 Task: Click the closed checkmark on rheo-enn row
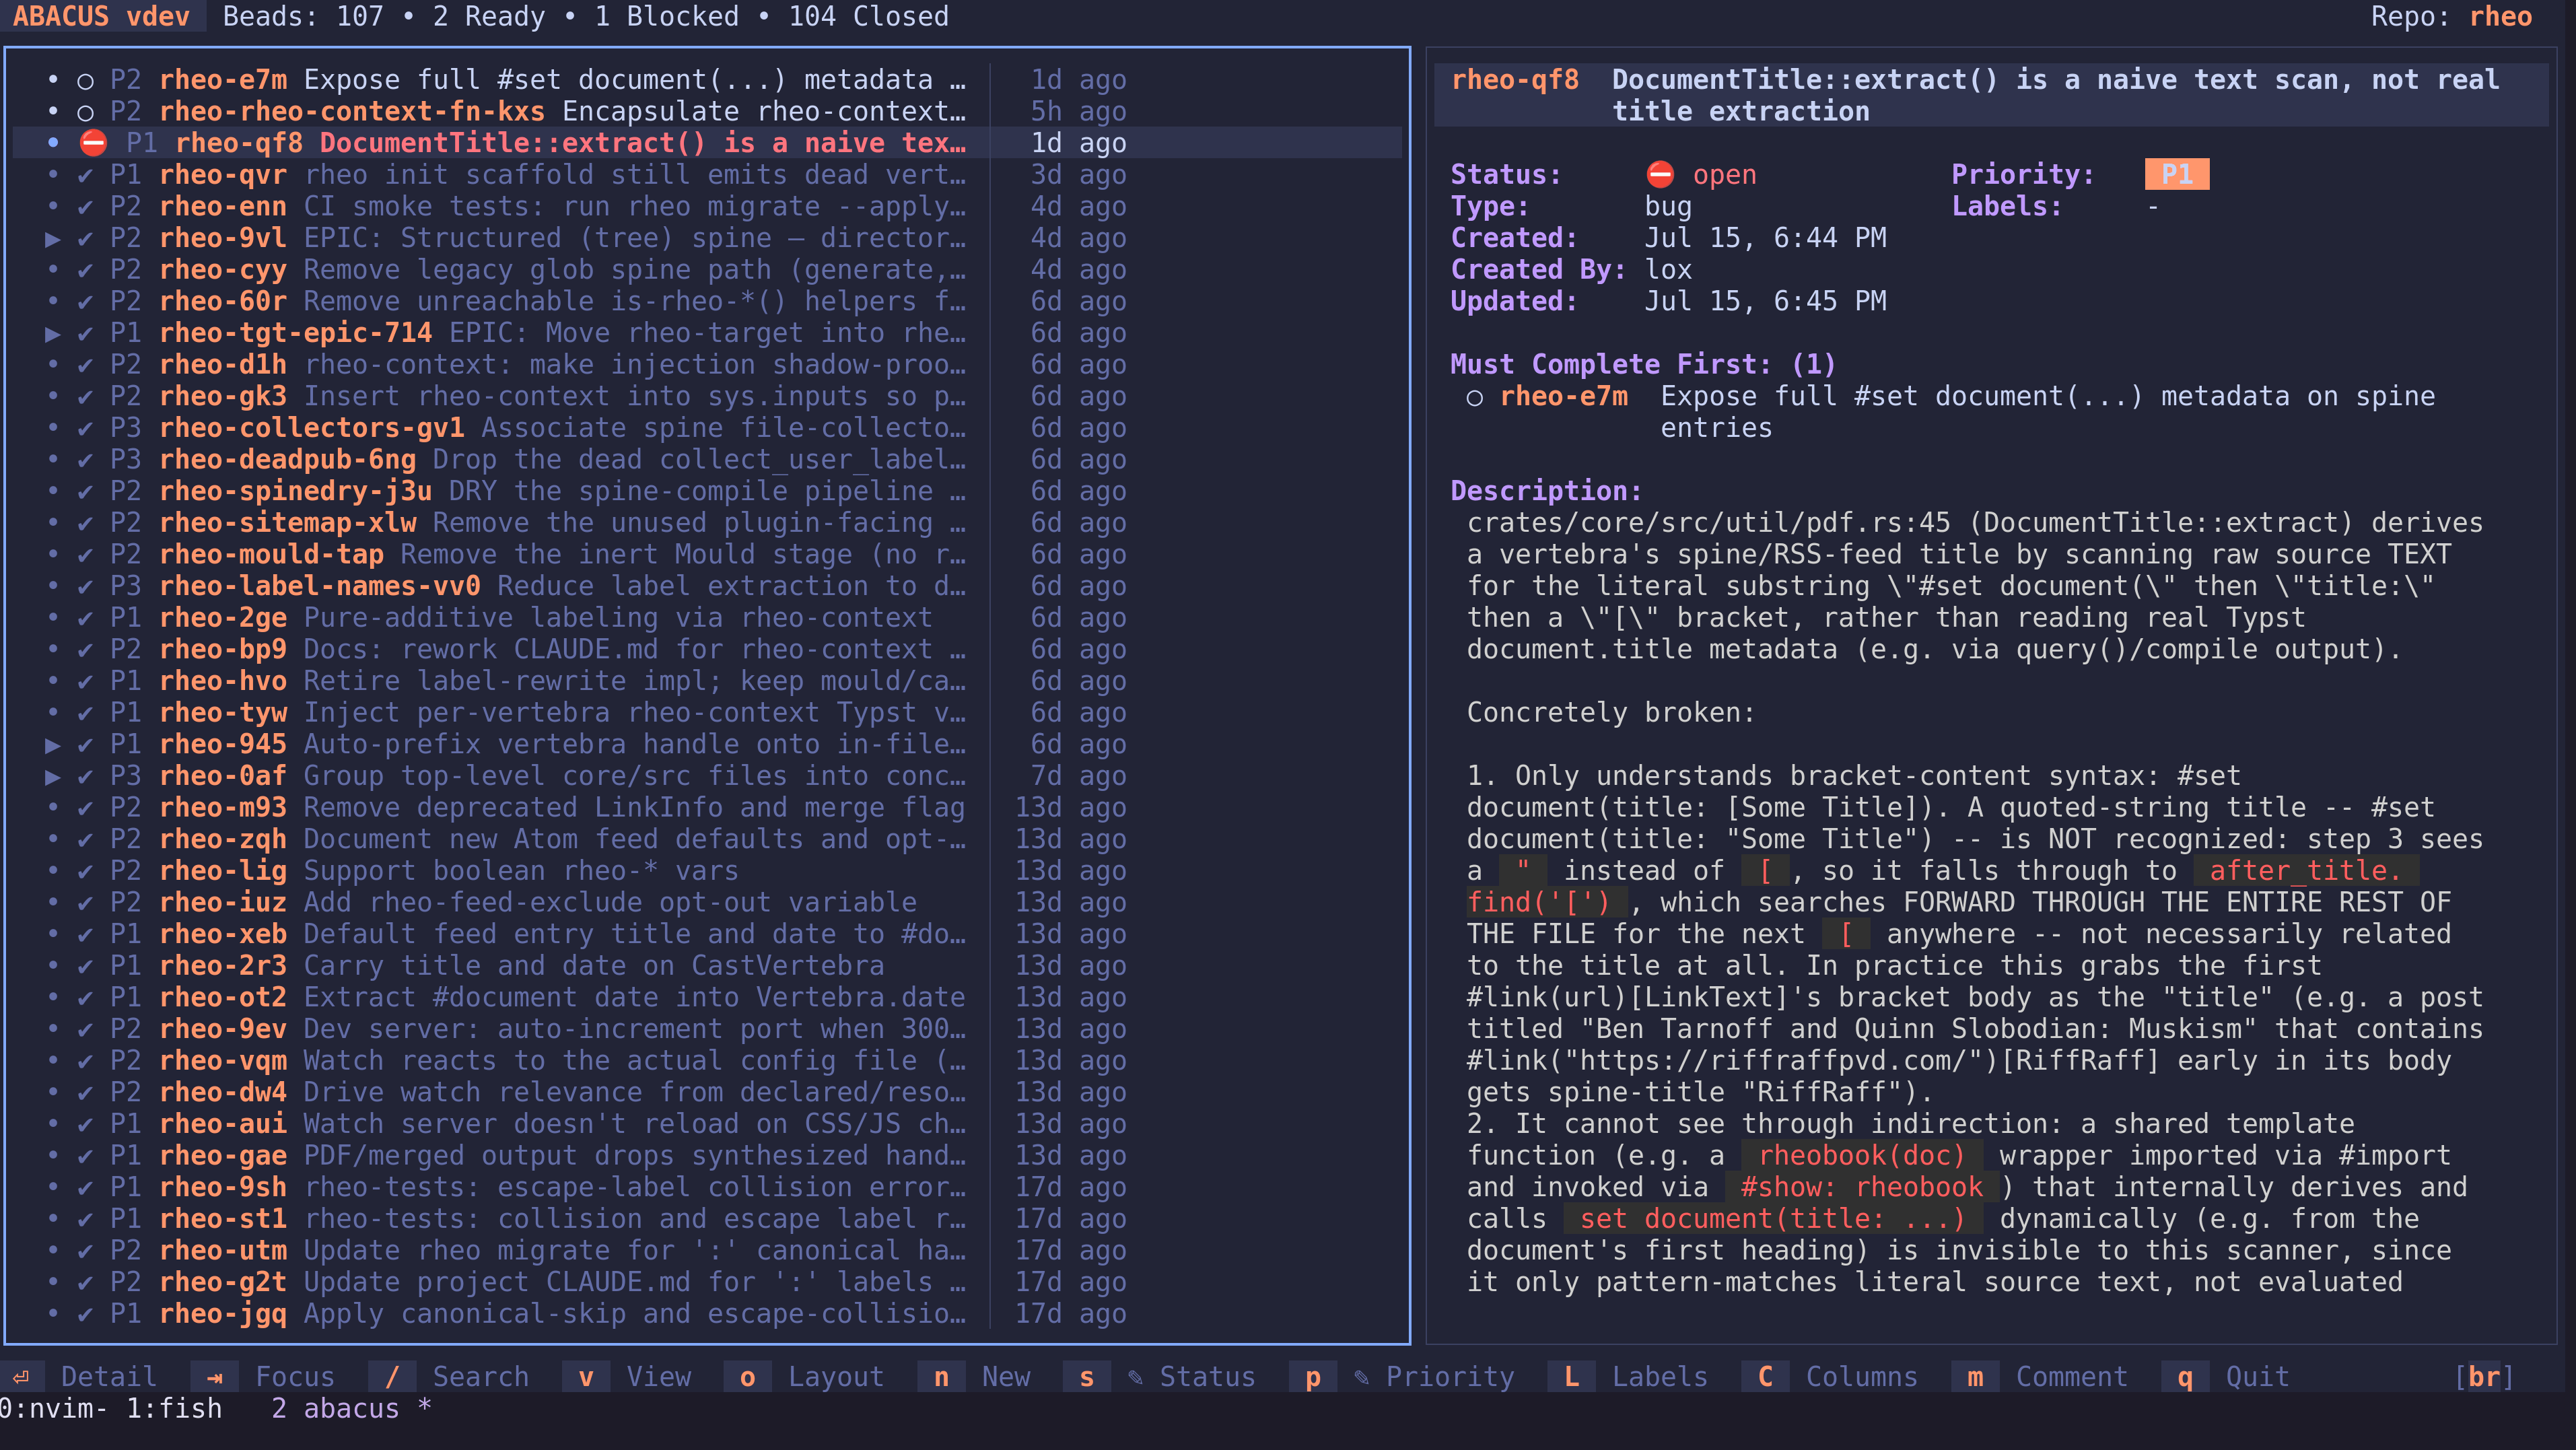(86, 207)
